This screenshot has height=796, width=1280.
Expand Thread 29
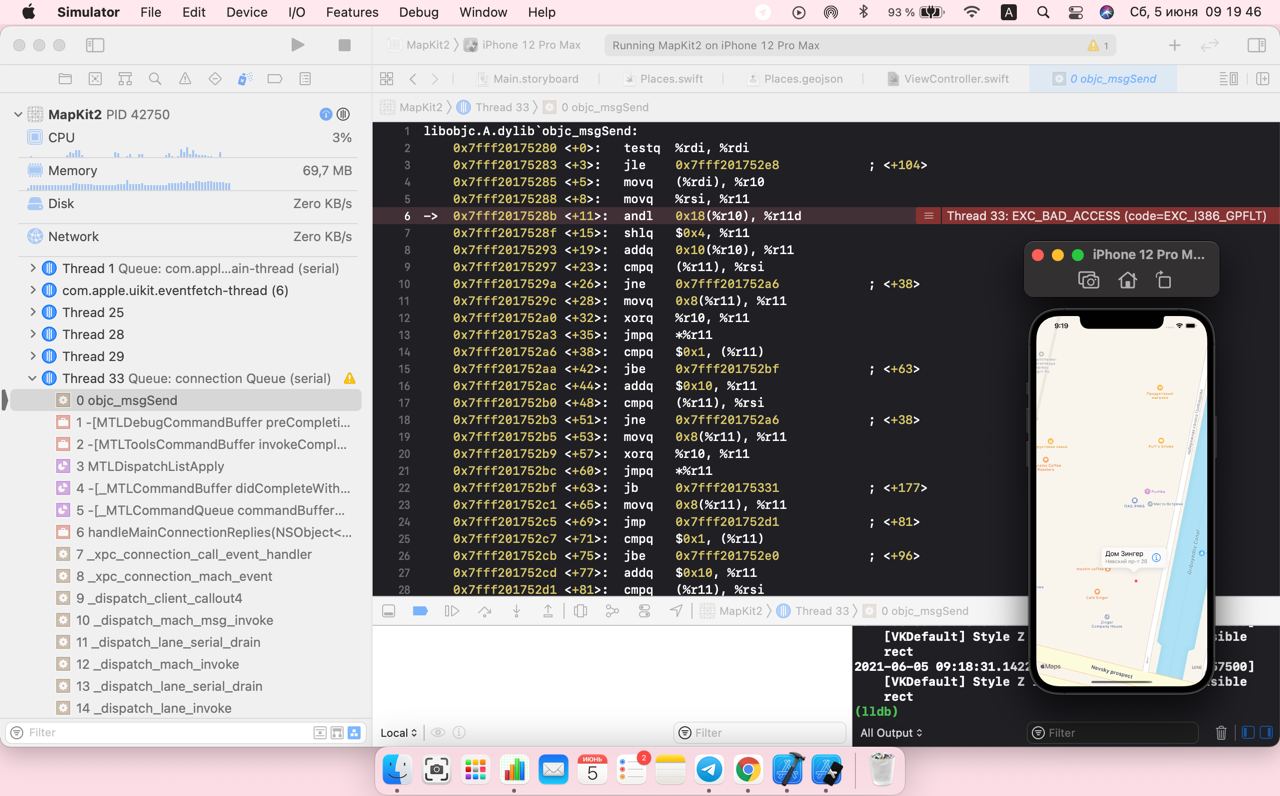(x=33, y=356)
